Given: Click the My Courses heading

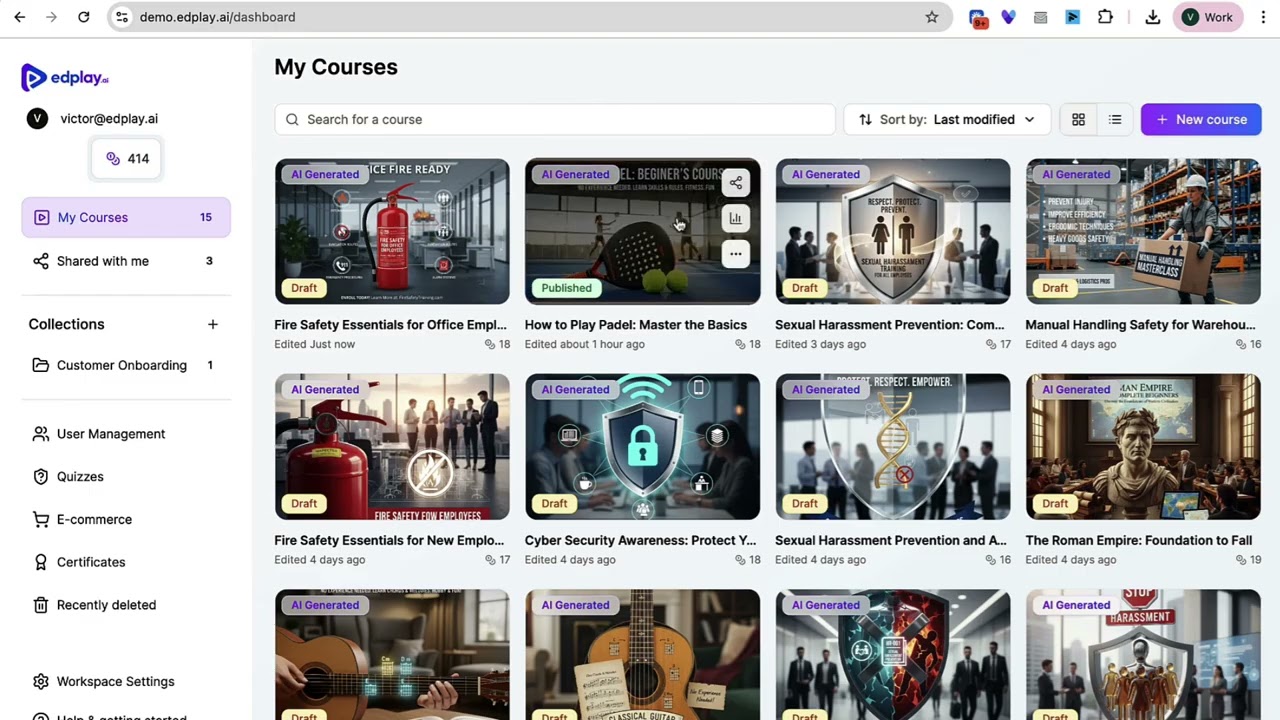Looking at the screenshot, I should pos(336,67).
